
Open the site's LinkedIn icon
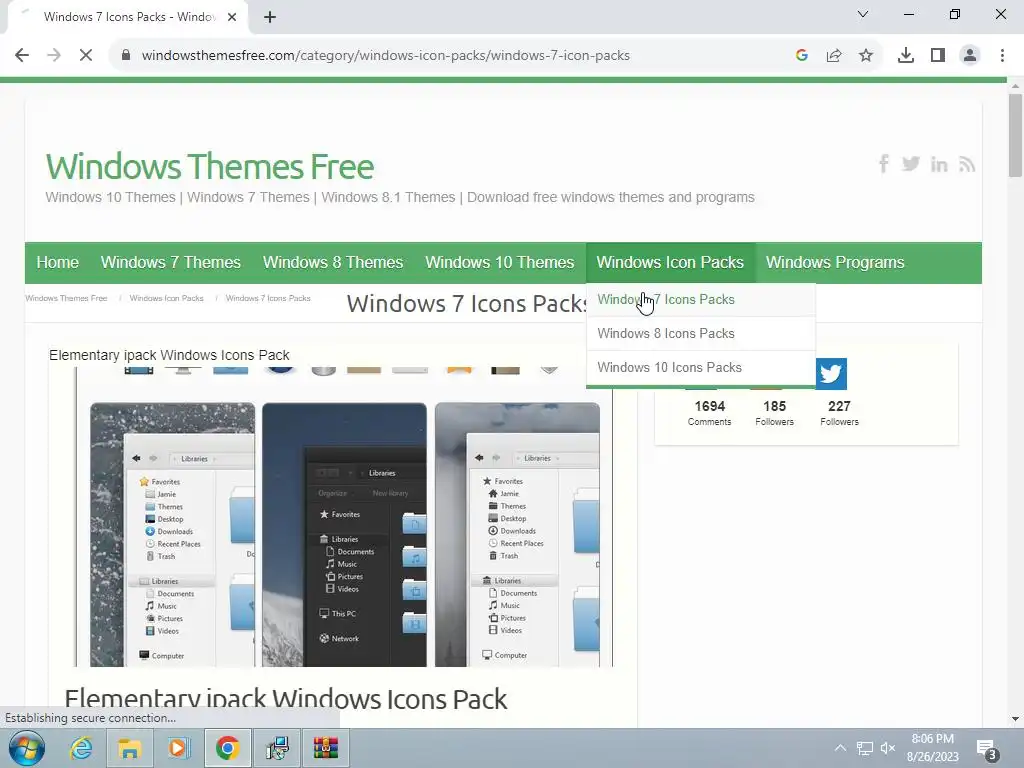pyautogui.click(x=939, y=164)
